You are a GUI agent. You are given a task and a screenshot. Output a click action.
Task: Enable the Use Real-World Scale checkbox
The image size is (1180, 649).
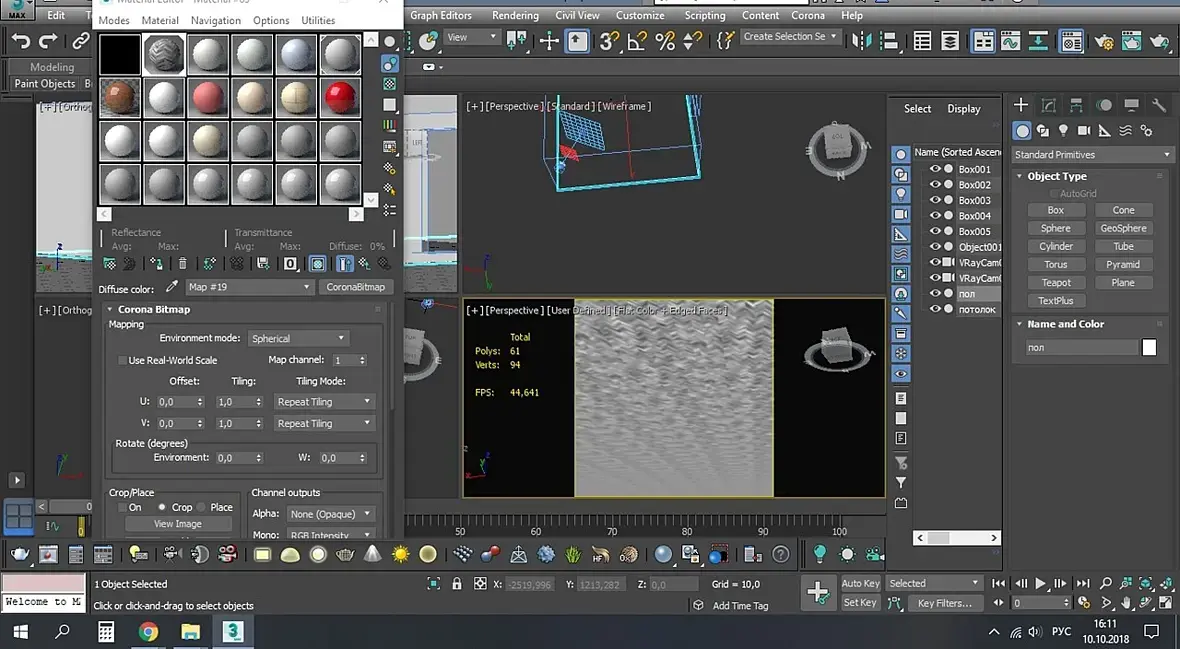(123, 360)
